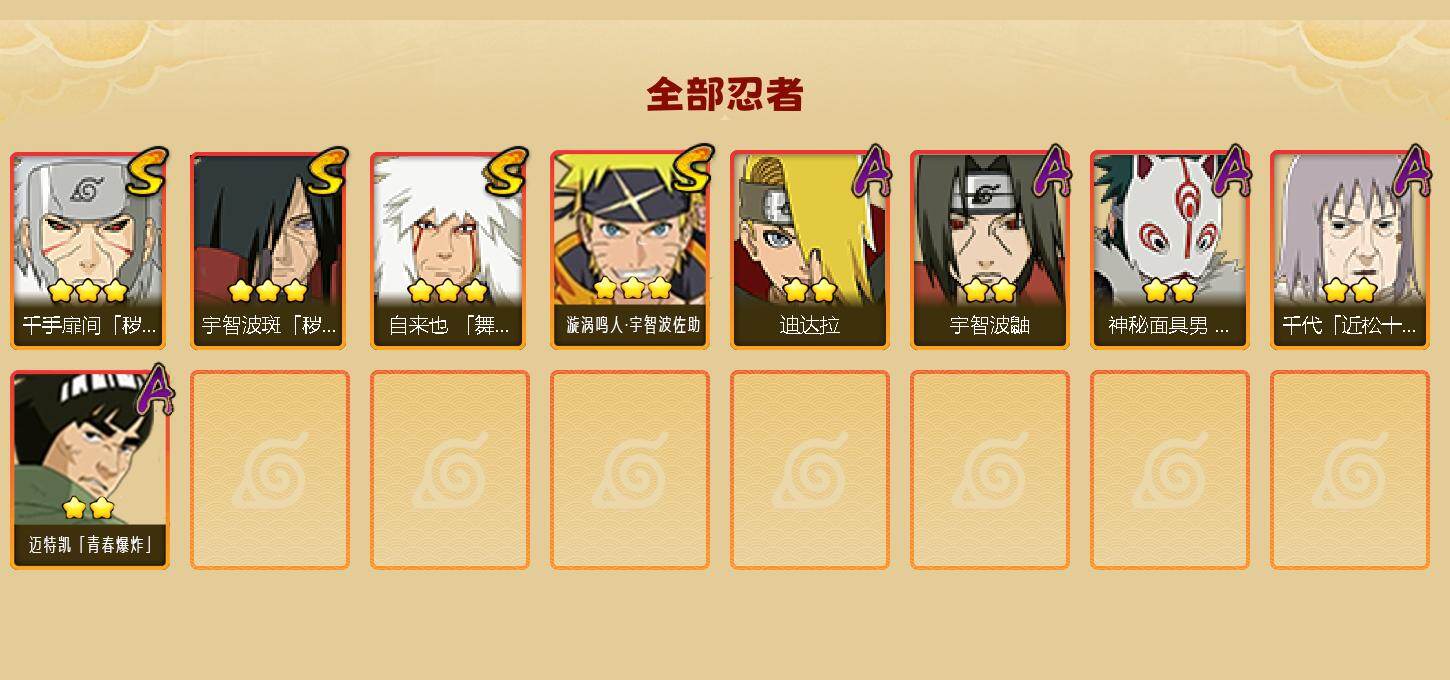Screen dimensions: 1450x680
Task: Open the 宇智波斑 ninja card
Action: (x=269, y=251)
